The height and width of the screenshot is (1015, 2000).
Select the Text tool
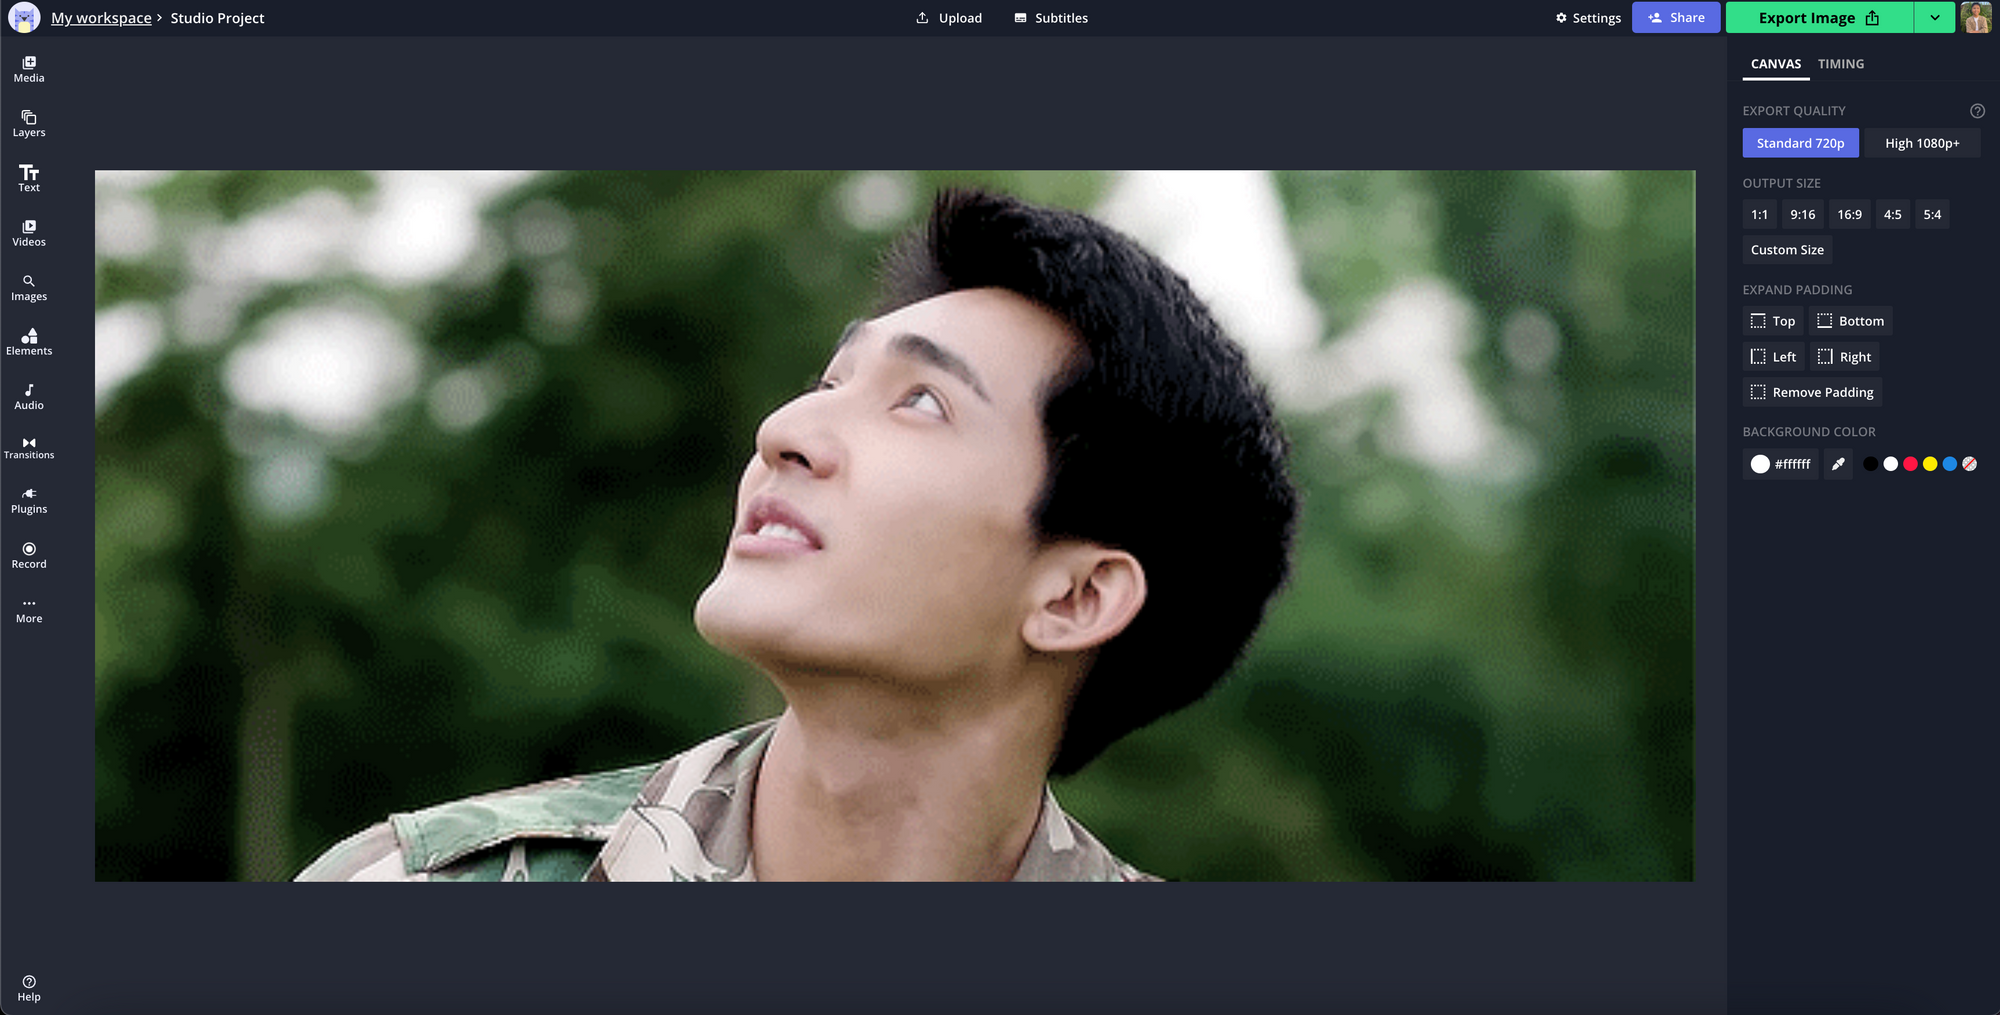pyautogui.click(x=29, y=178)
